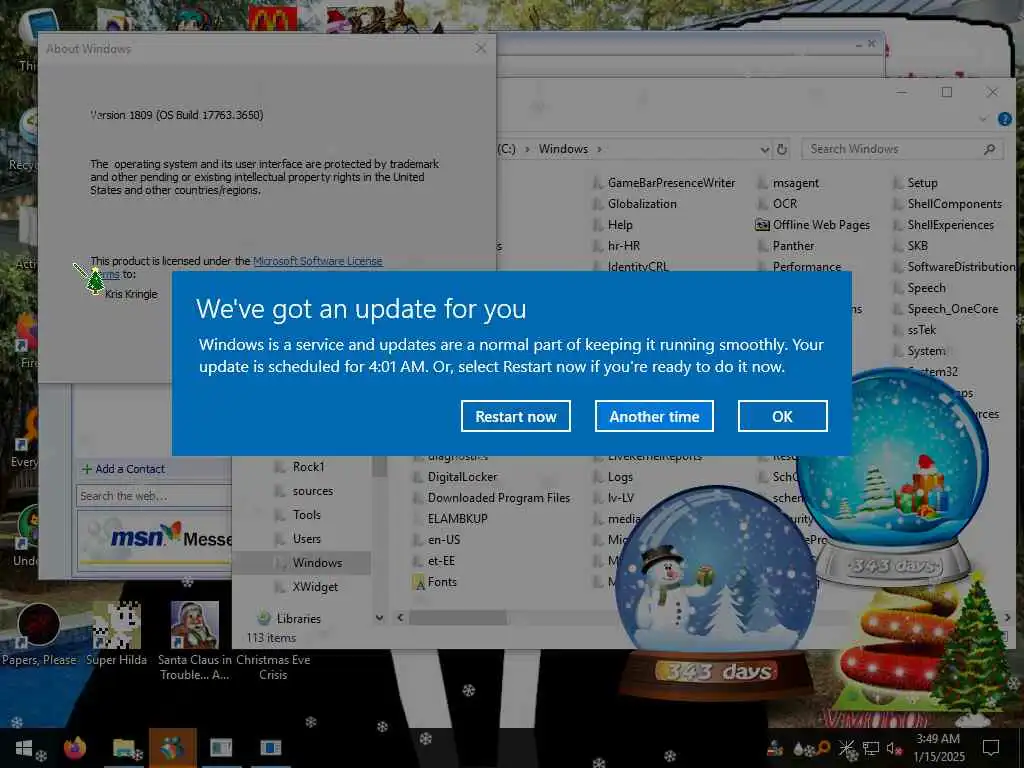Show calendar from 3:49 AM clock
1024x768 pixels.
(x=938, y=748)
